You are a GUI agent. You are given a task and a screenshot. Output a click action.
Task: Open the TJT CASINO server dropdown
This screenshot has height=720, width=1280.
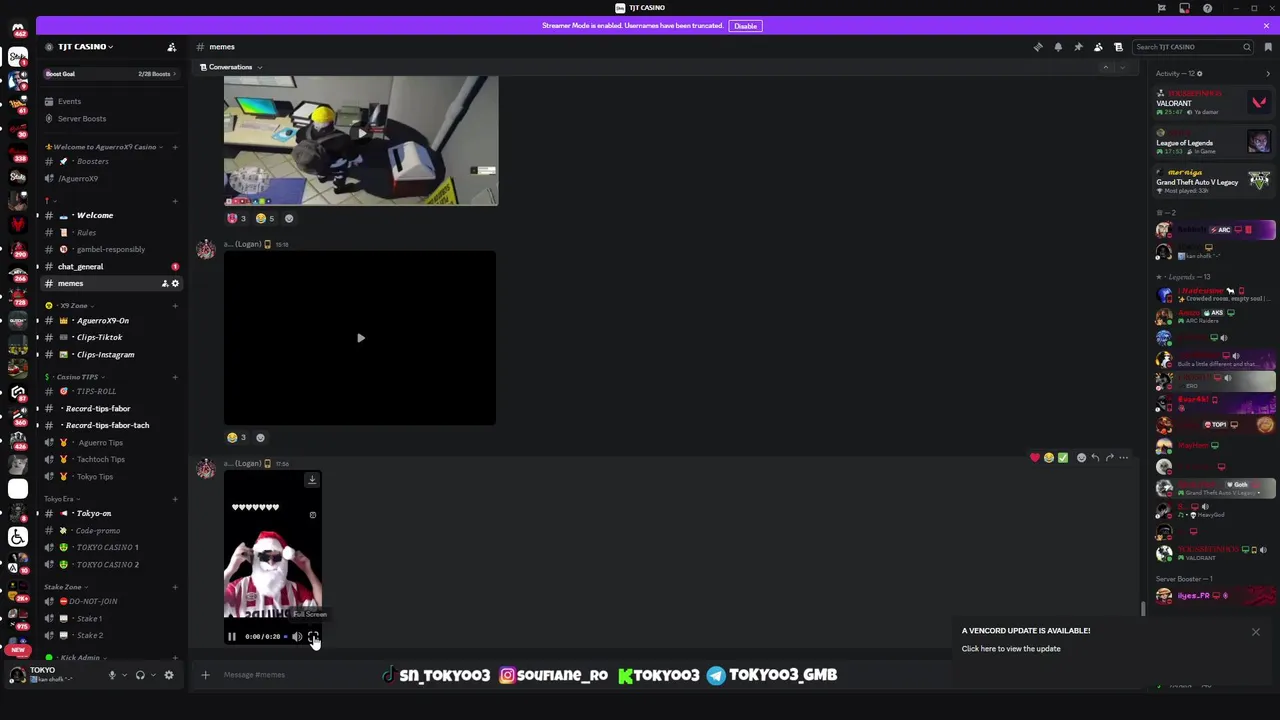coord(84,47)
